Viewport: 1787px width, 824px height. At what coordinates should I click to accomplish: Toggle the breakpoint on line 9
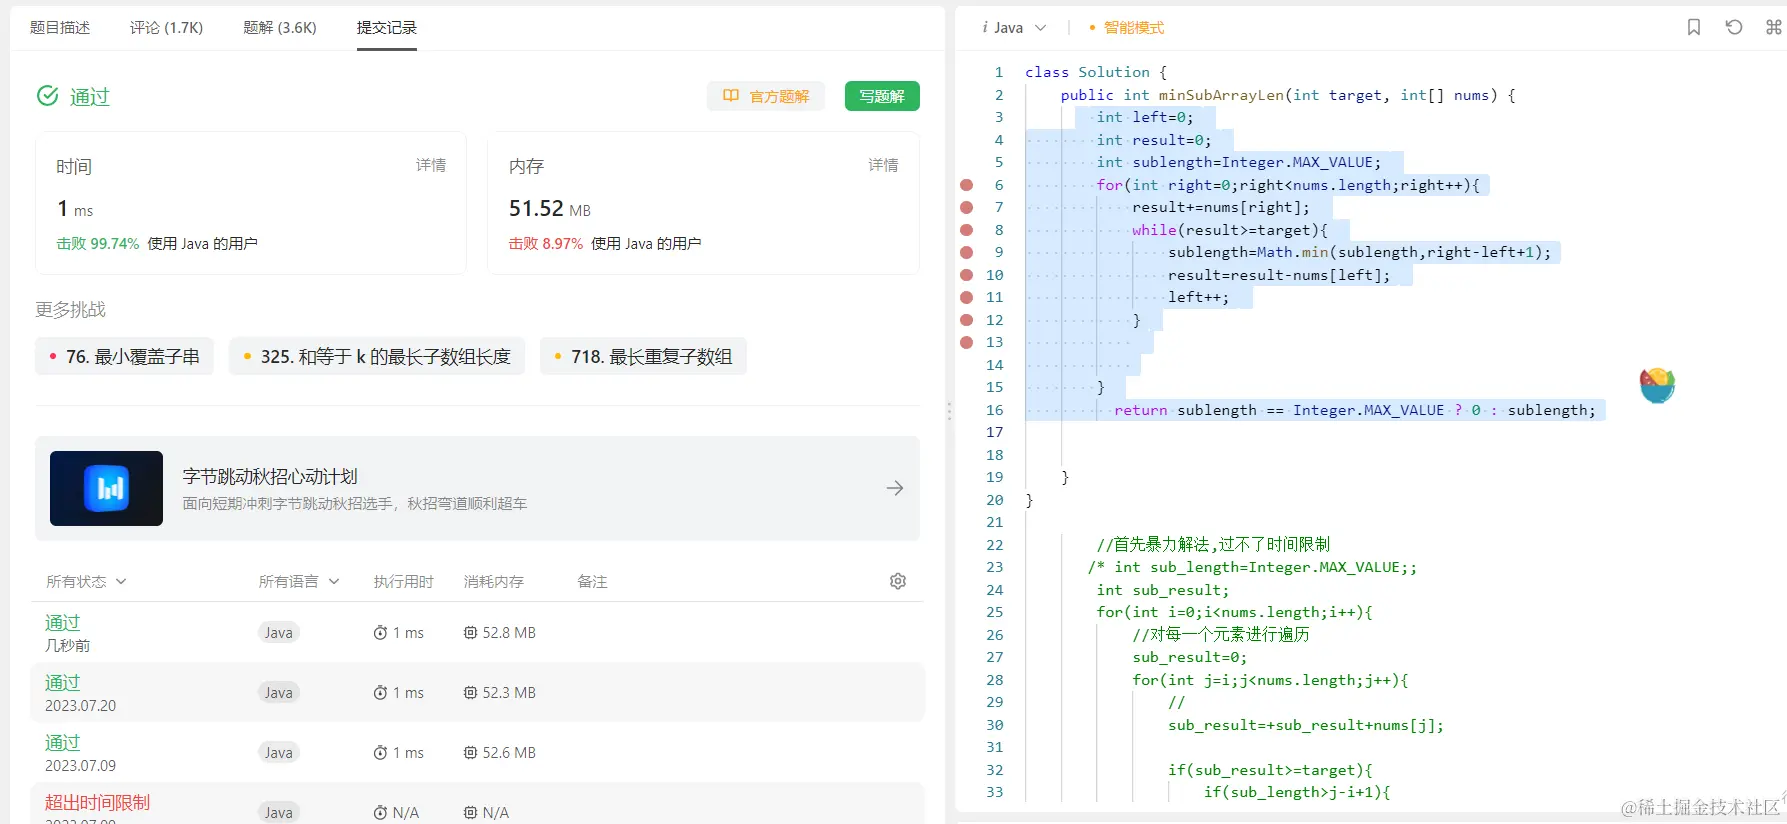[966, 252]
